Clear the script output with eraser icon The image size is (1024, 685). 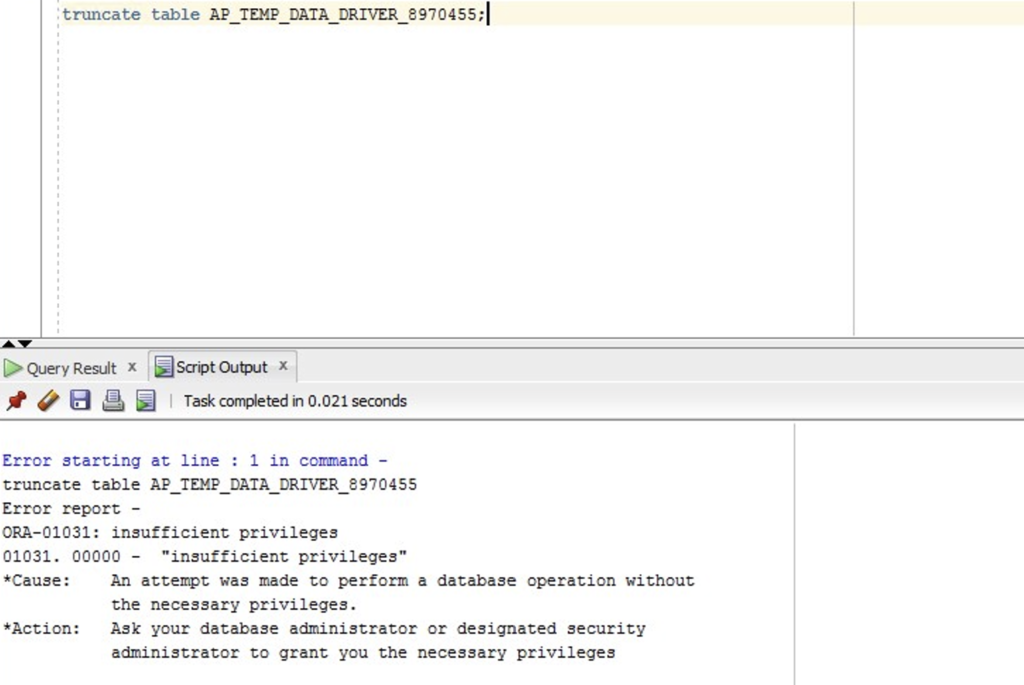point(48,400)
